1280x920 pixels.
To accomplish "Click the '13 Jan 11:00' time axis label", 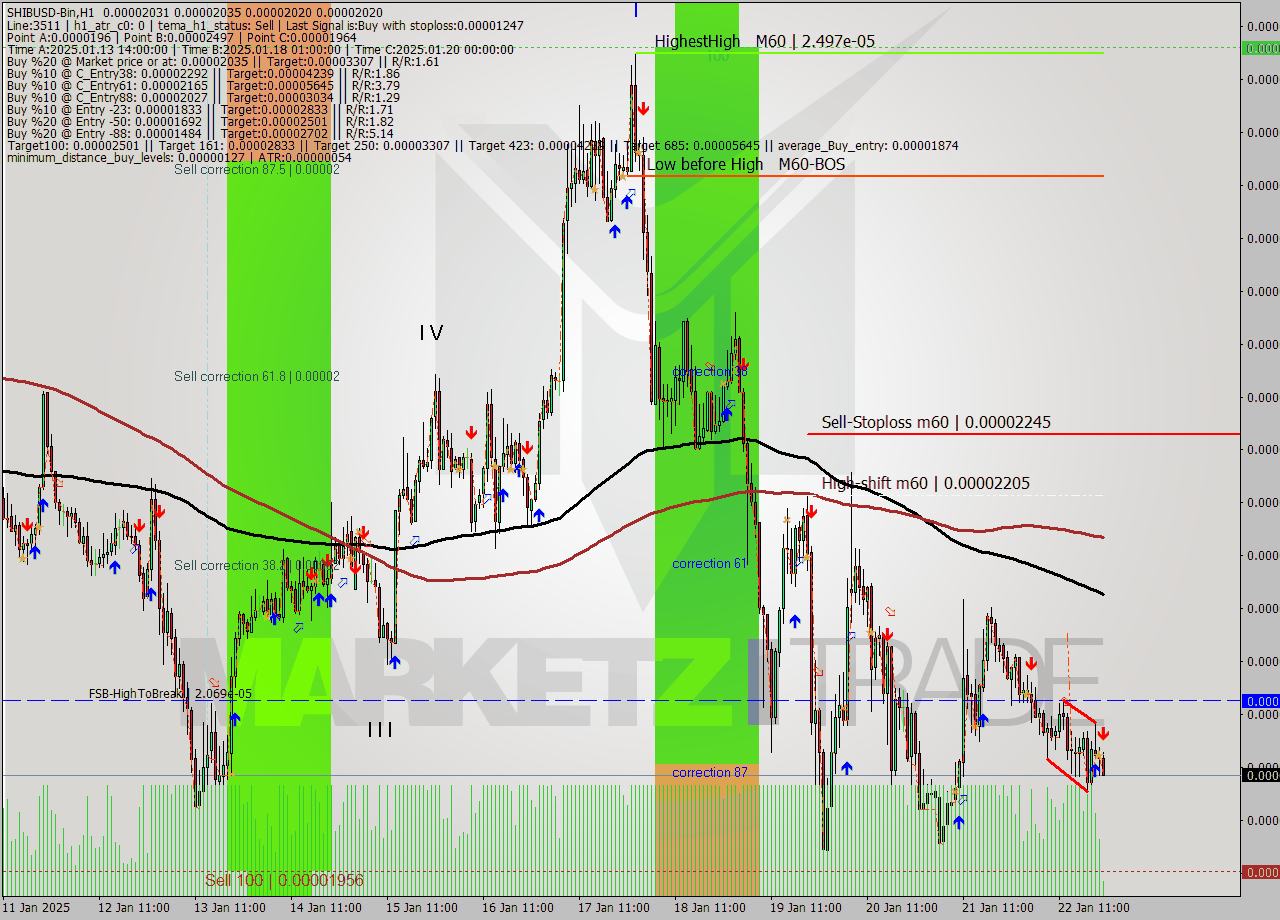I will (229, 908).
